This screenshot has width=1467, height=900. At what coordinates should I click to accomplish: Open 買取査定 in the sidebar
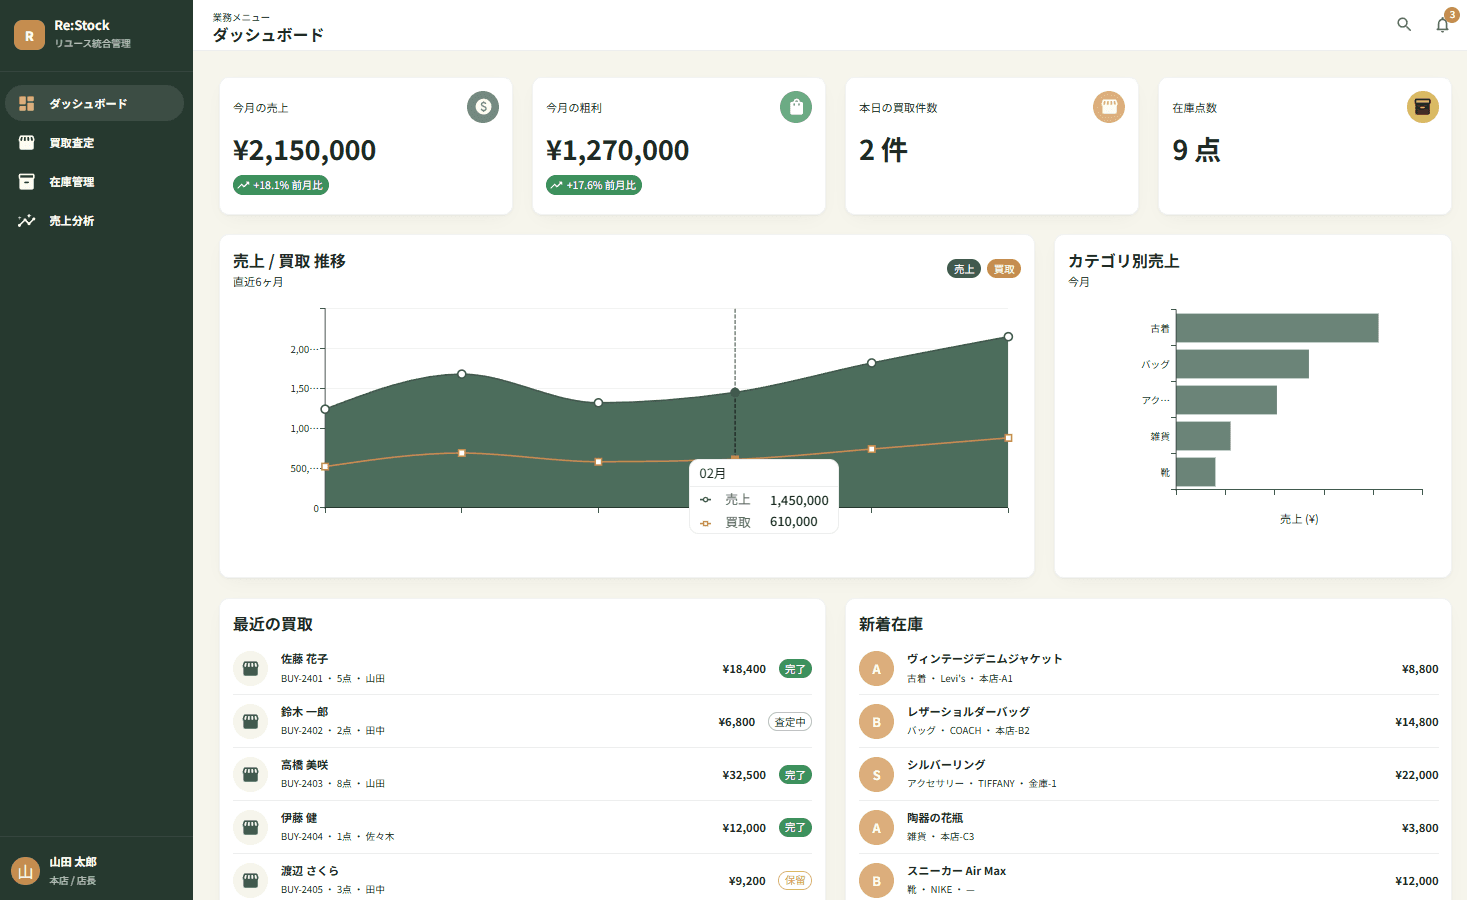coord(95,143)
